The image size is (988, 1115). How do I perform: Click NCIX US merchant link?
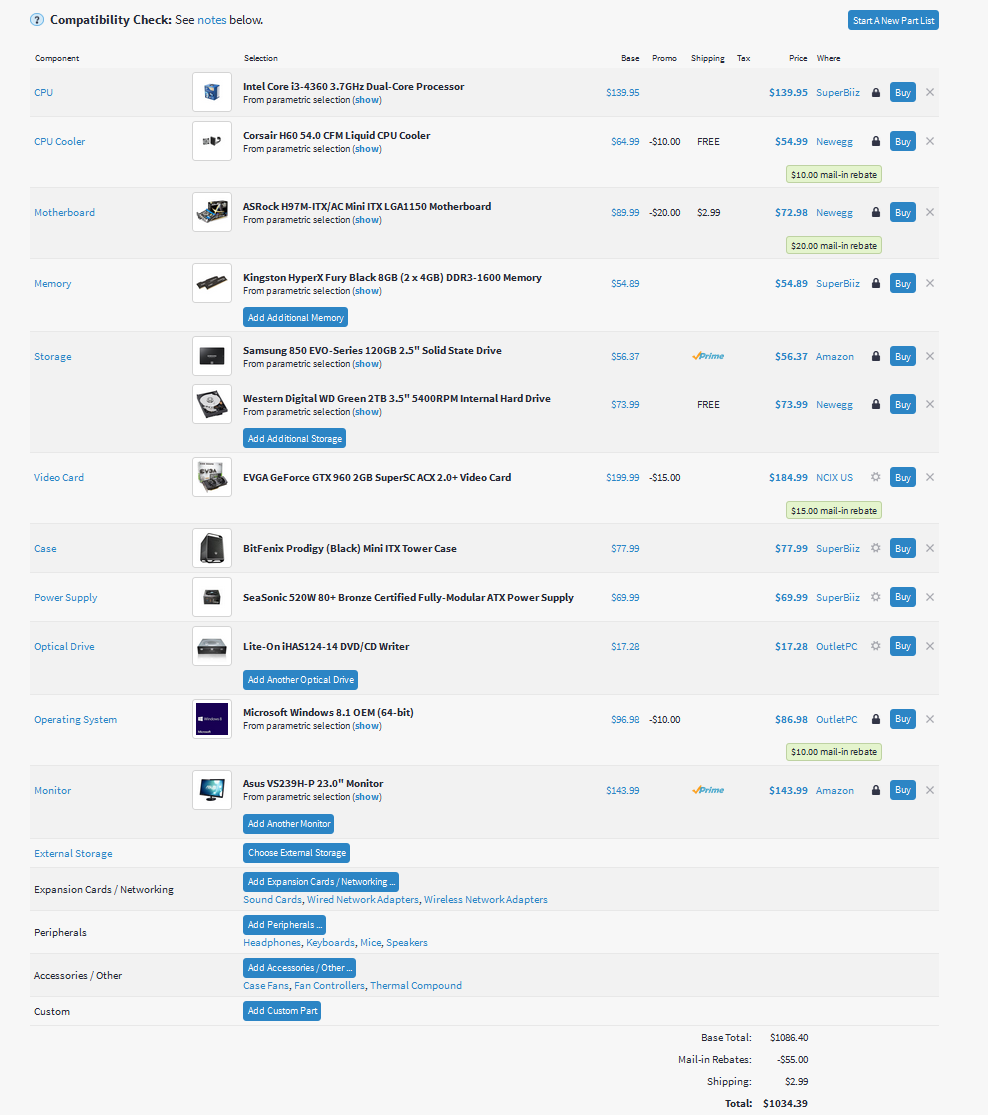pyautogui.click(x=834, y=477)
